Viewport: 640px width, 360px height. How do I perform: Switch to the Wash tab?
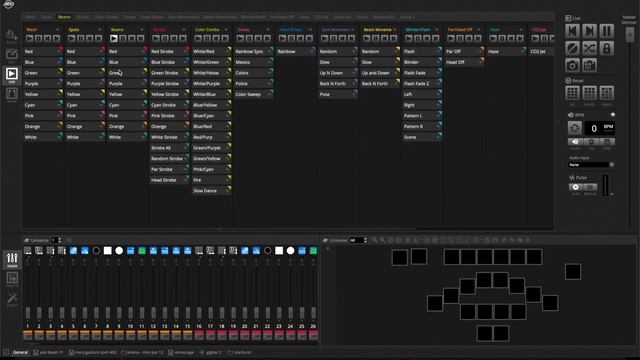(x=30, y=17)
